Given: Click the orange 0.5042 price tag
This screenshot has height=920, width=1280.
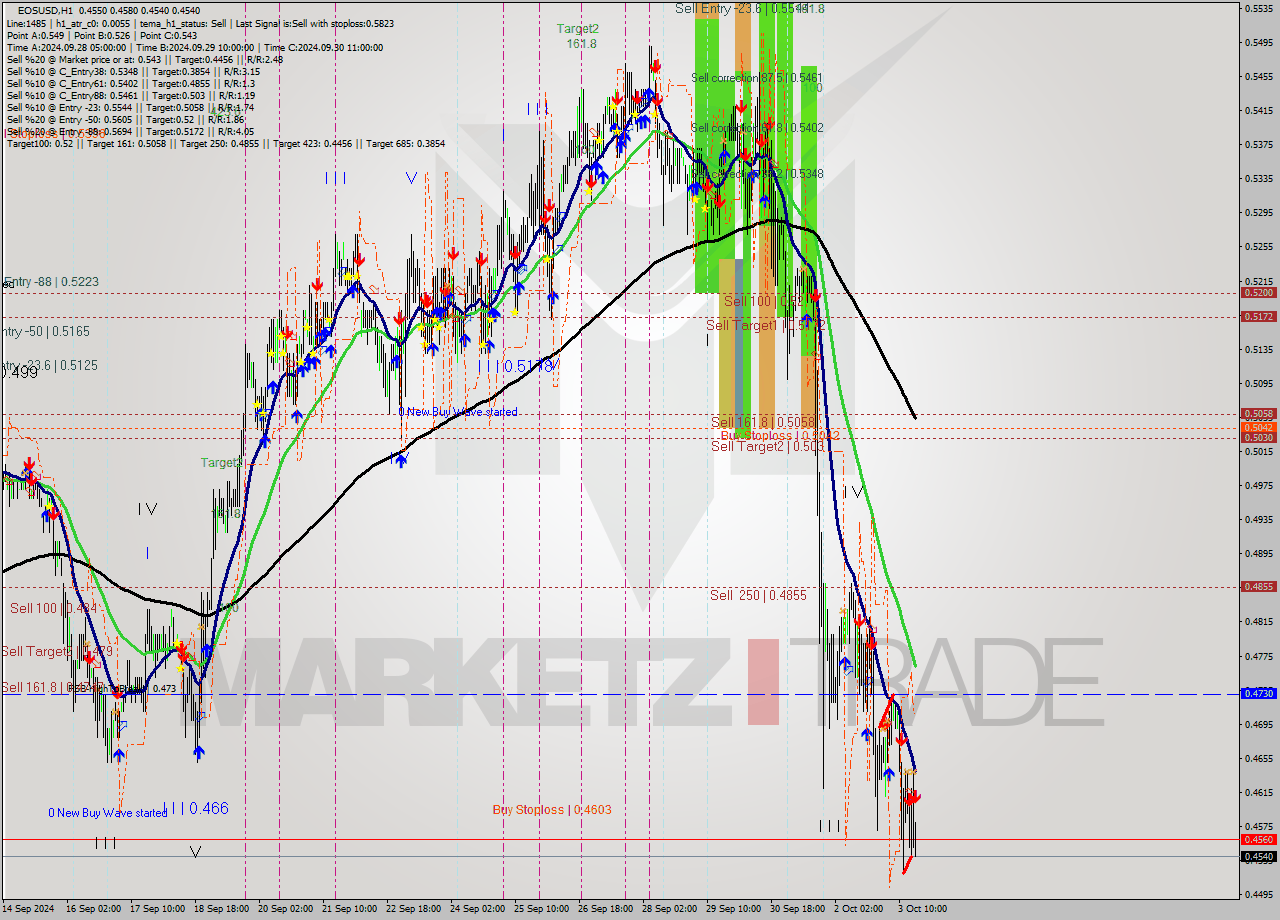Looking at the screenshot, I should pyautogui.click(x=1258, y=427).
